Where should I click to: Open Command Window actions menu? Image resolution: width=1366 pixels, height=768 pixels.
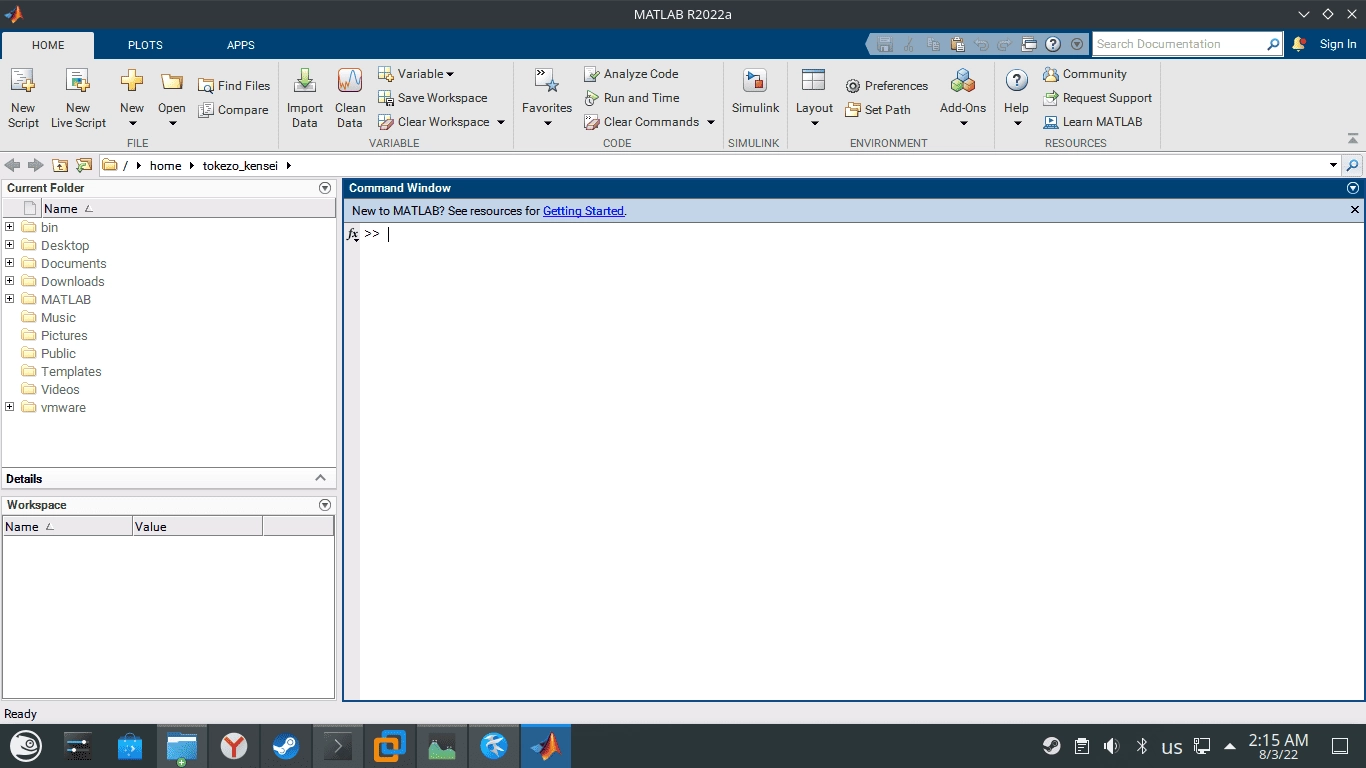tap(1353, 188)
